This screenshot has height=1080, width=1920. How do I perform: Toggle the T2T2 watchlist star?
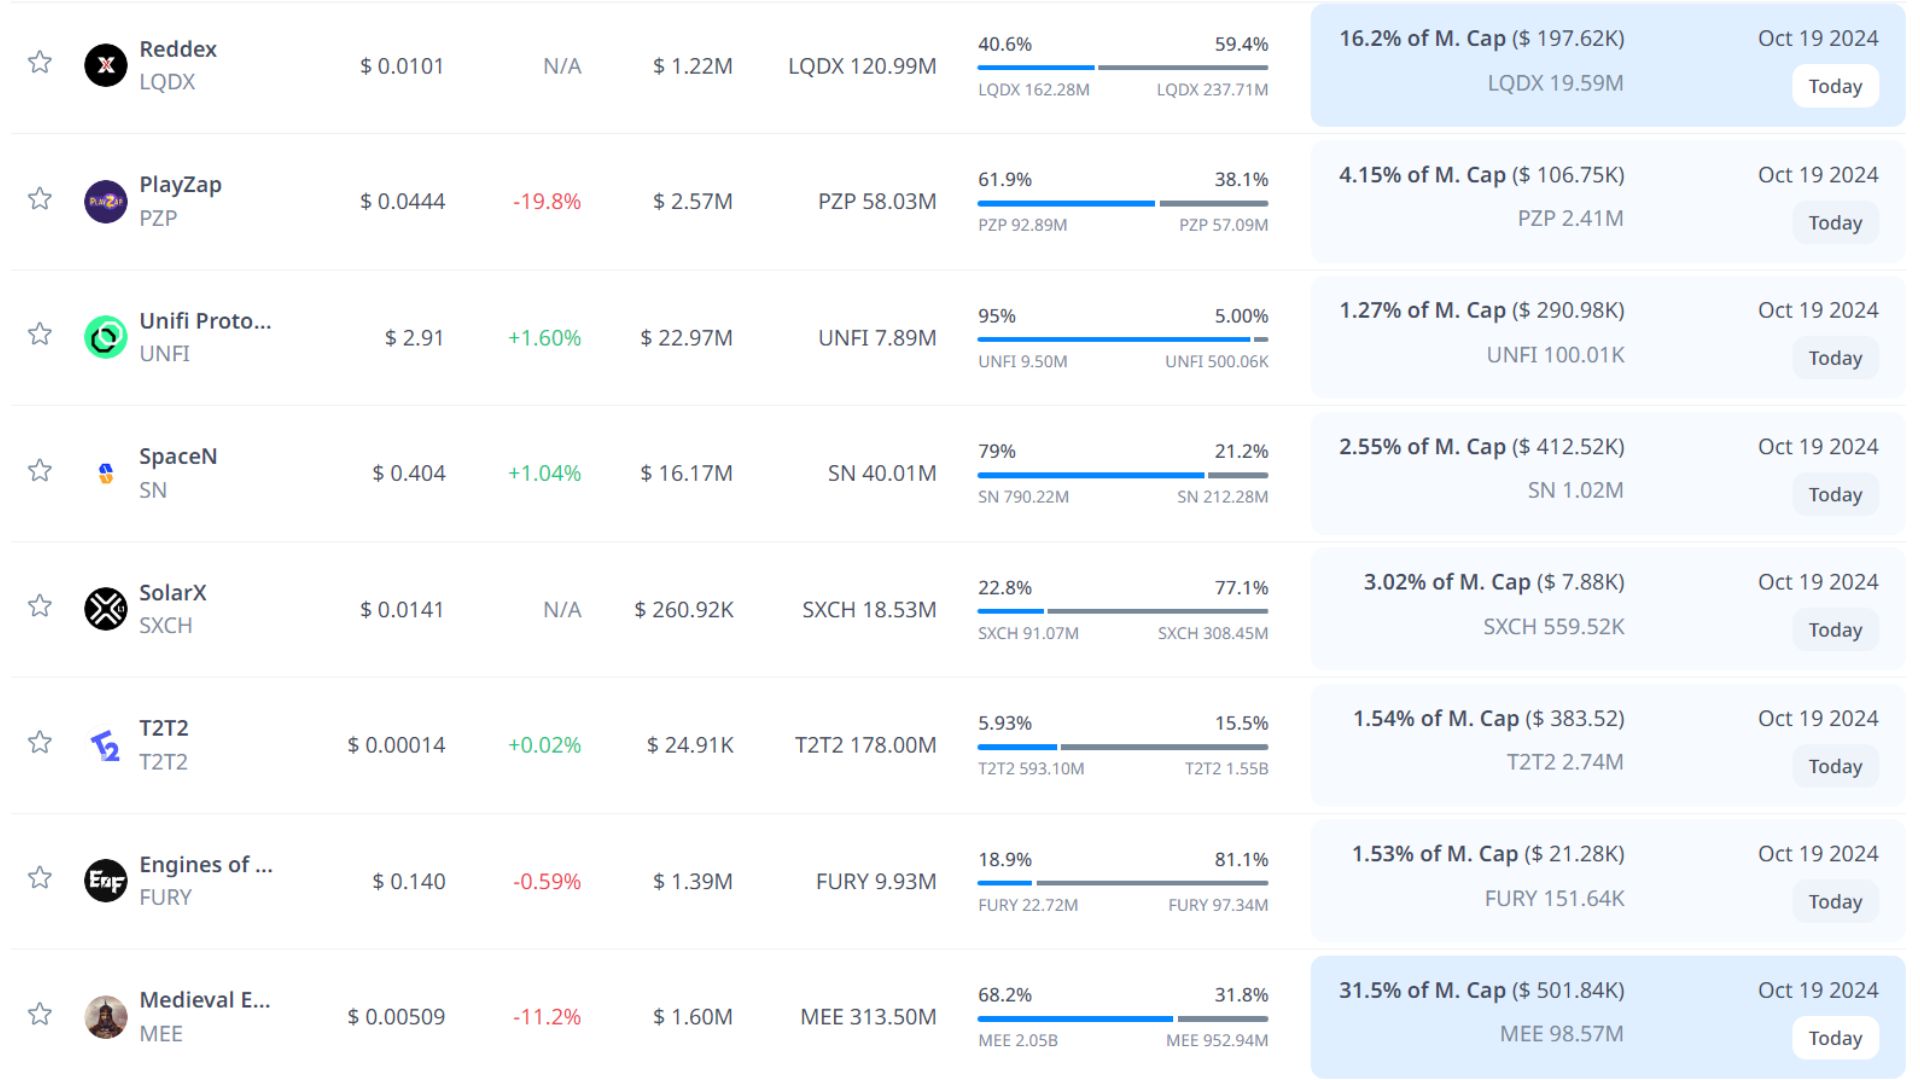tap(40, 743)
